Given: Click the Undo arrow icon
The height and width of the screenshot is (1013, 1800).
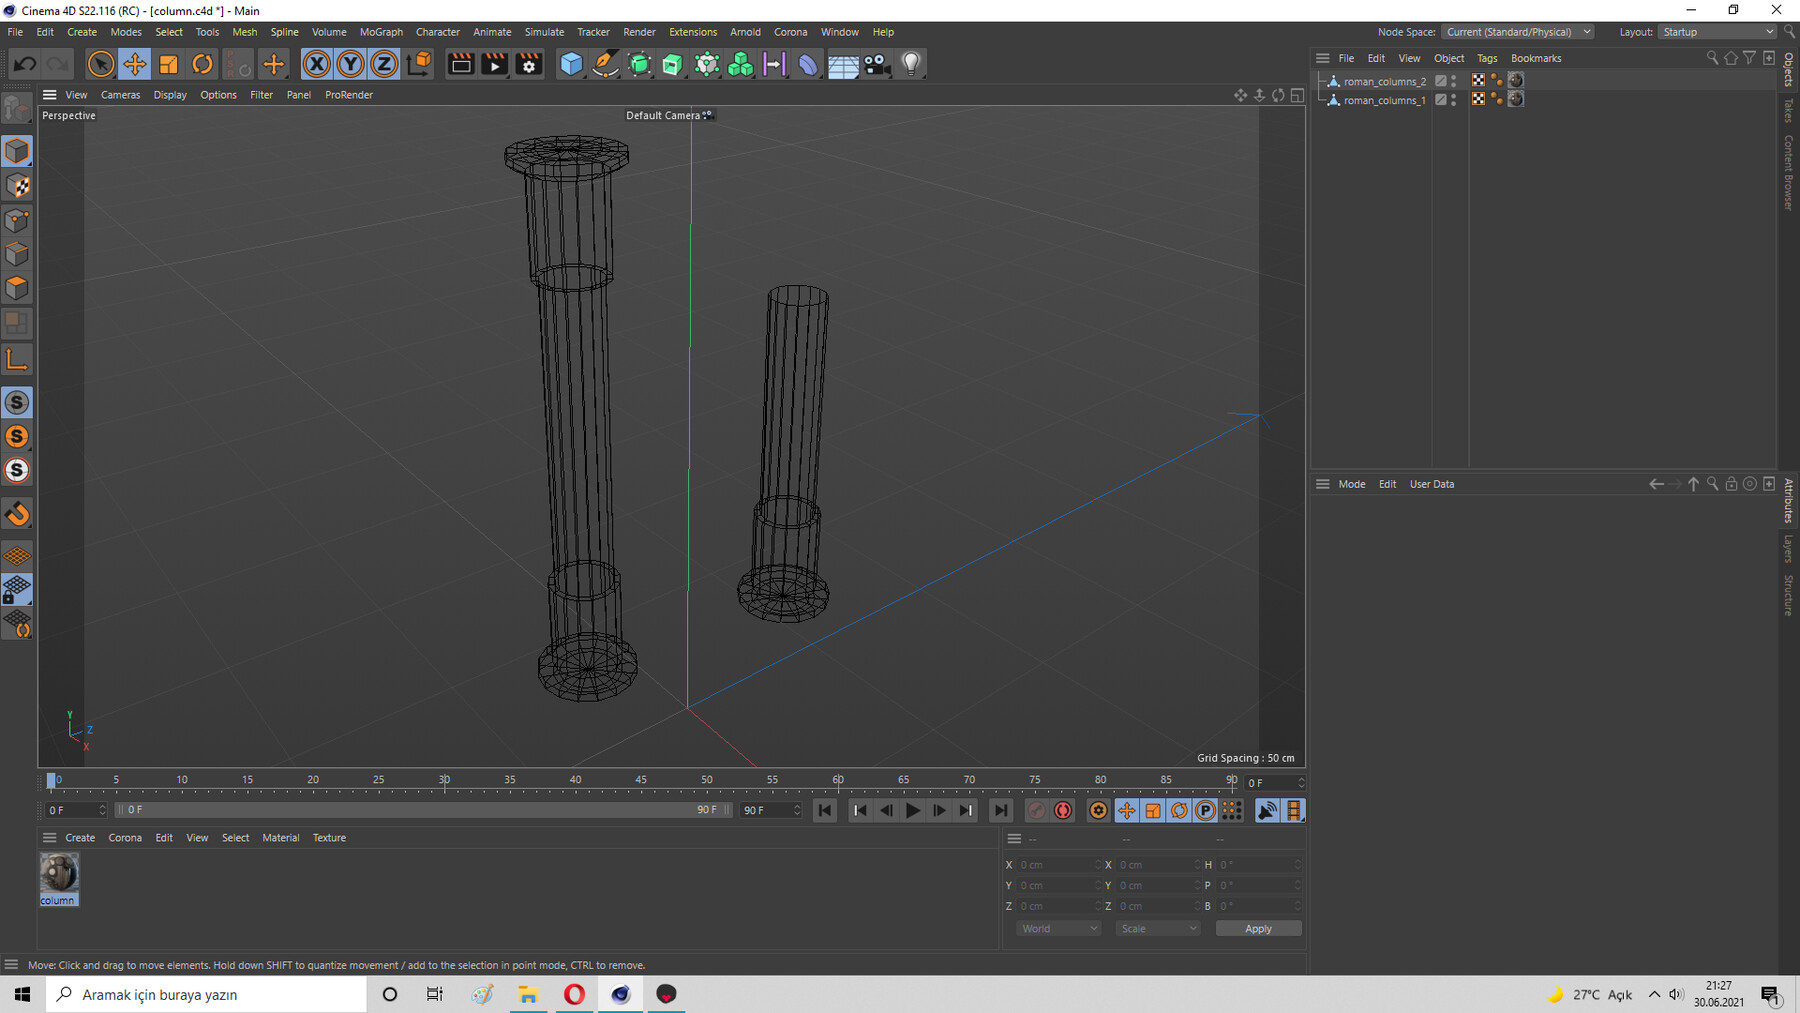Looking at the screenshot, I should tap(25, 64).
